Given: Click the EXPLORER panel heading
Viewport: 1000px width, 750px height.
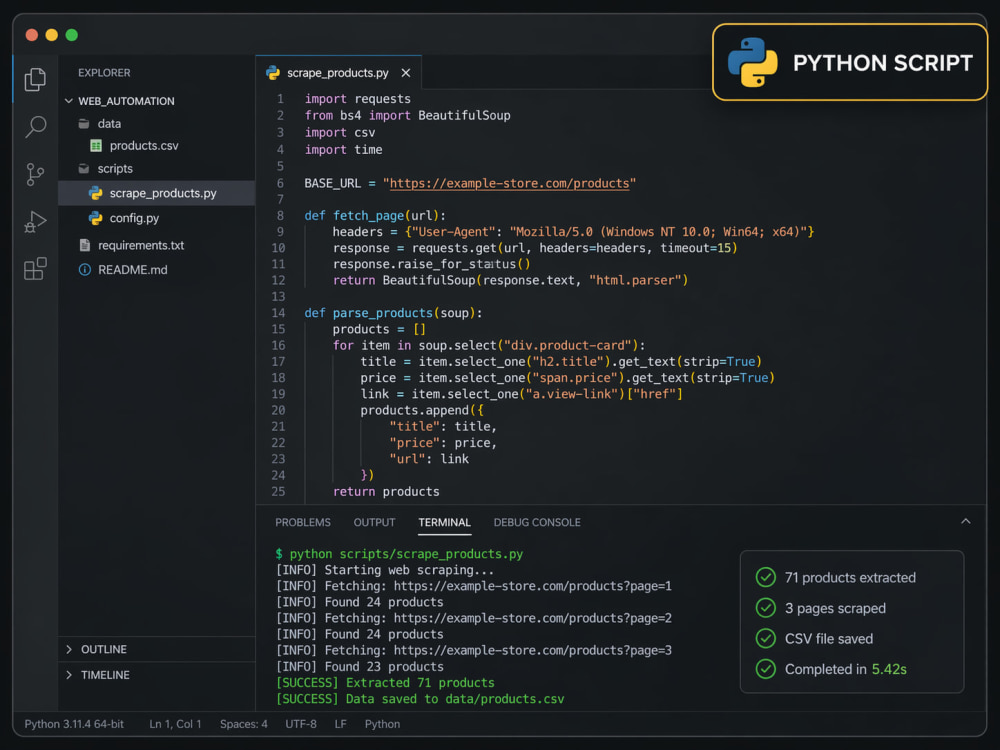Looking at the screenshot, I should click(x=104, y=73).
